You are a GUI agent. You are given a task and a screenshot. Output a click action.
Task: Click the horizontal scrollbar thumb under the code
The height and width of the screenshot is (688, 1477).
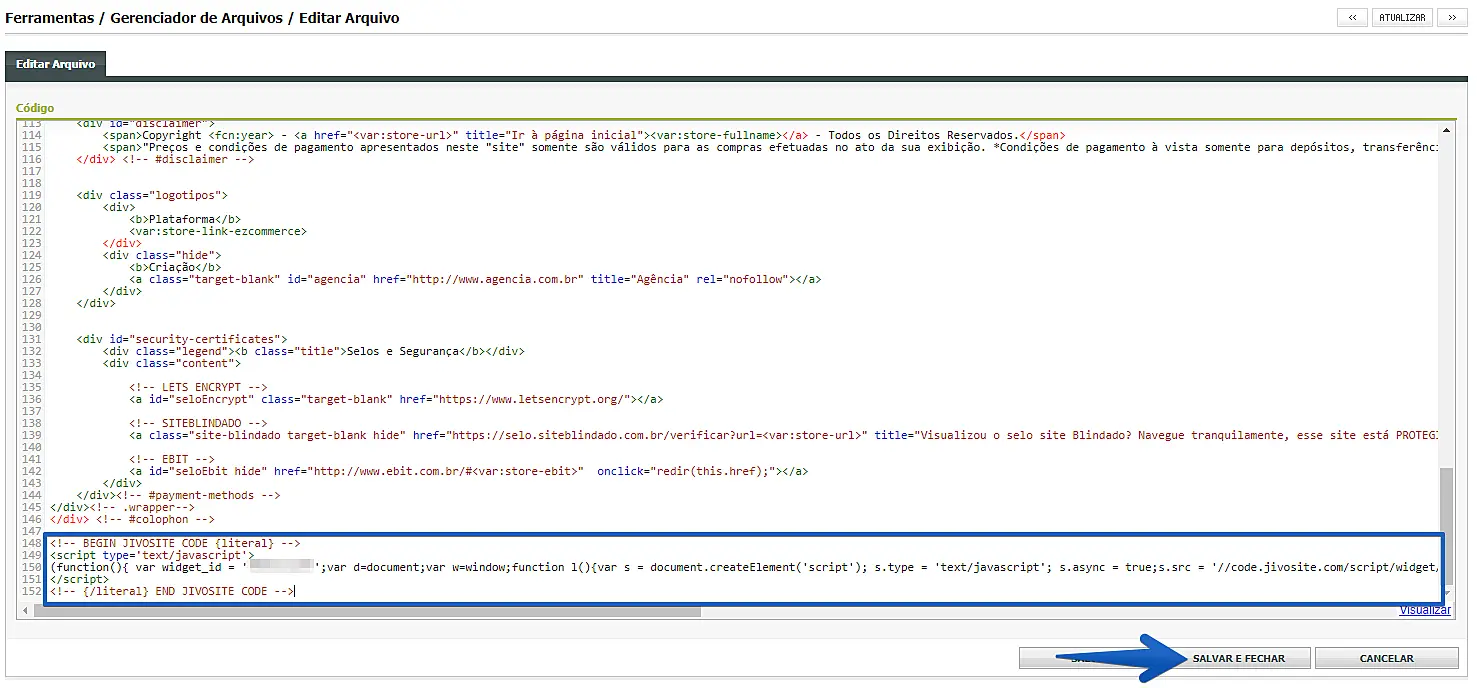[x=375, y=610]
